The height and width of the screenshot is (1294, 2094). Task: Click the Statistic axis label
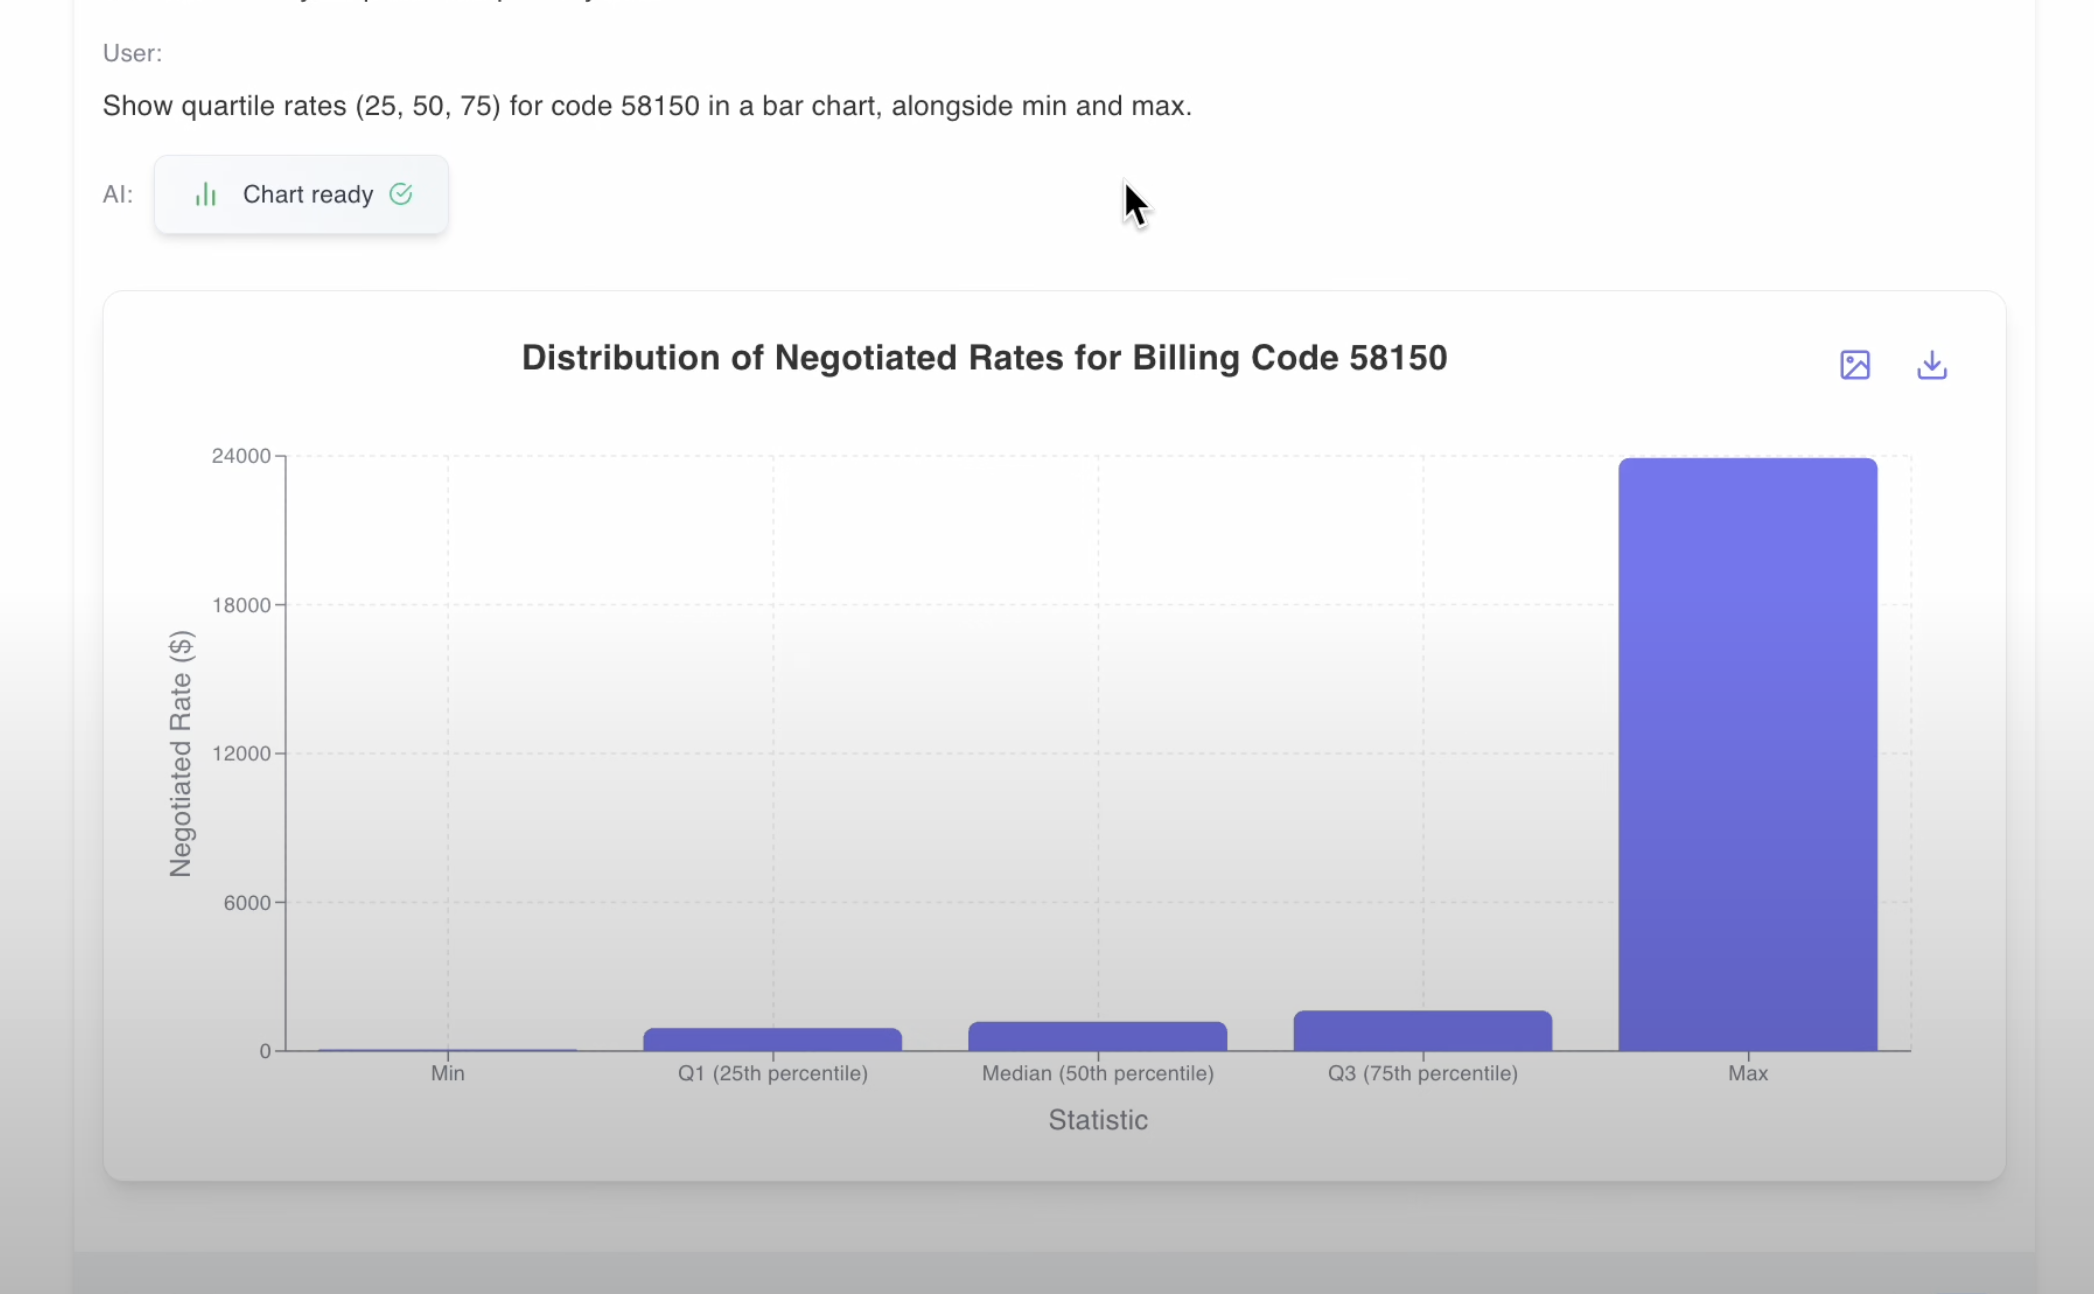pos(1097,1120)
